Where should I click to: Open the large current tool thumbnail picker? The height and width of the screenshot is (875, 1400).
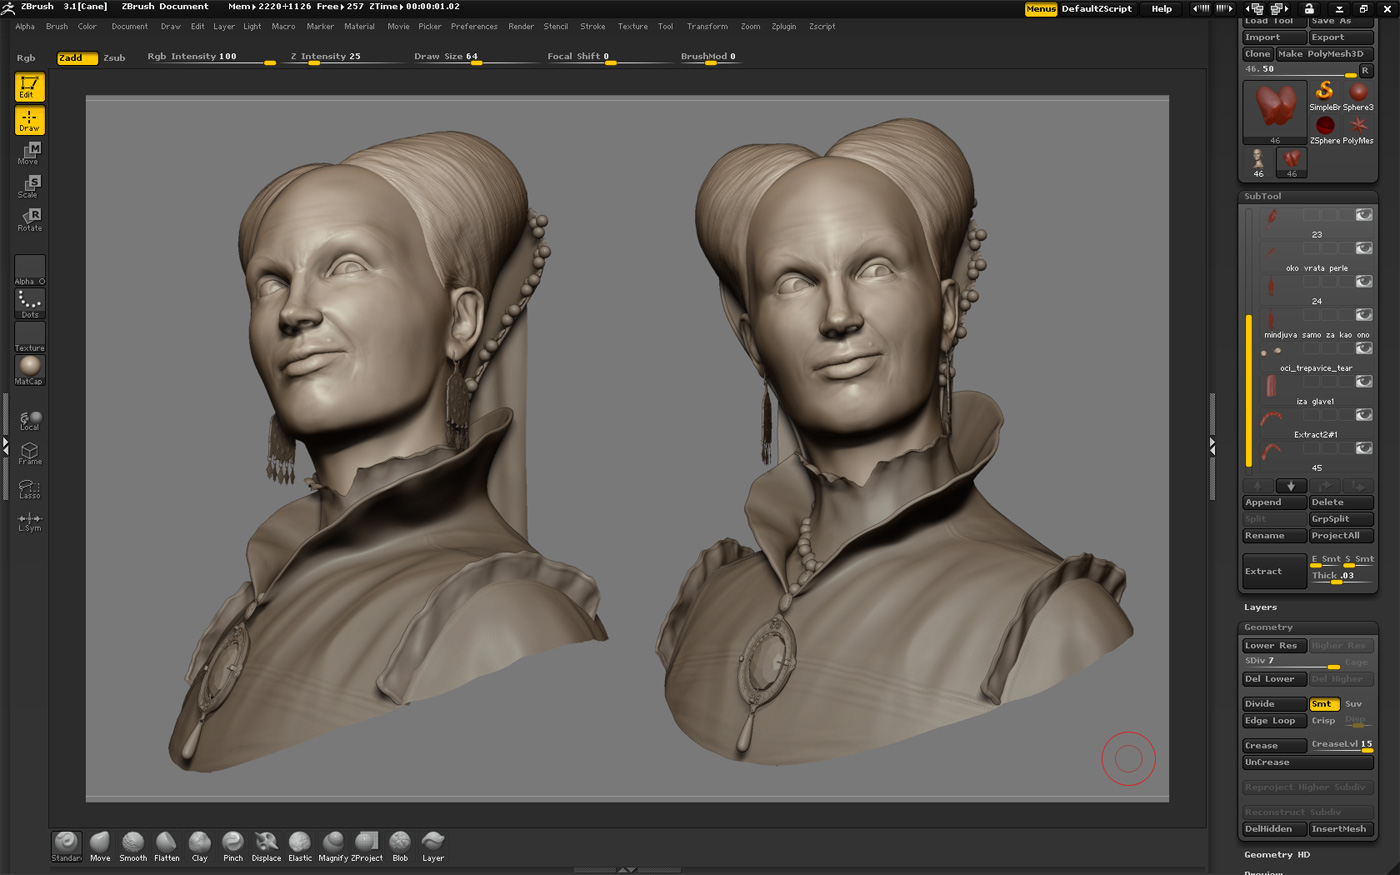pos(1275,113)
